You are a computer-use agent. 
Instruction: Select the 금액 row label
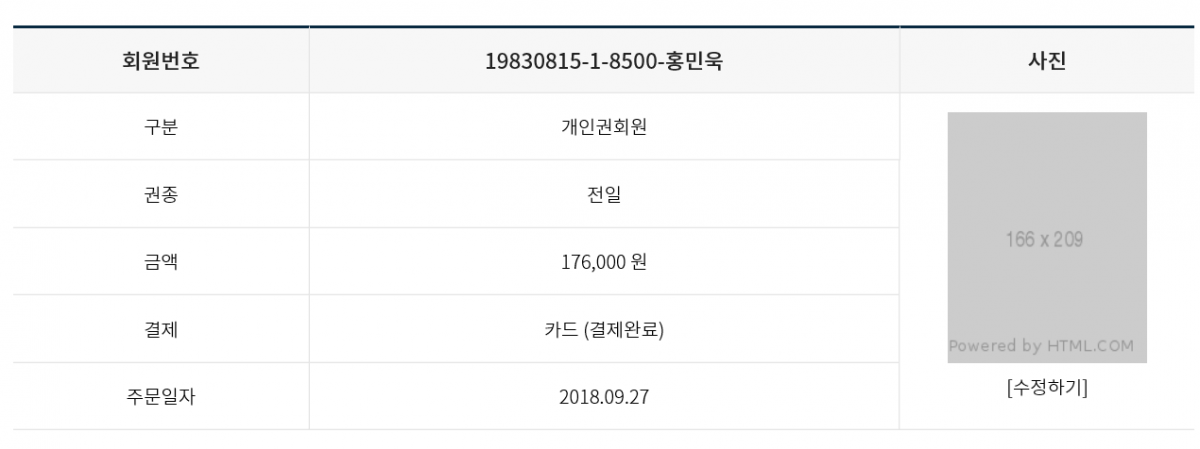160,262
